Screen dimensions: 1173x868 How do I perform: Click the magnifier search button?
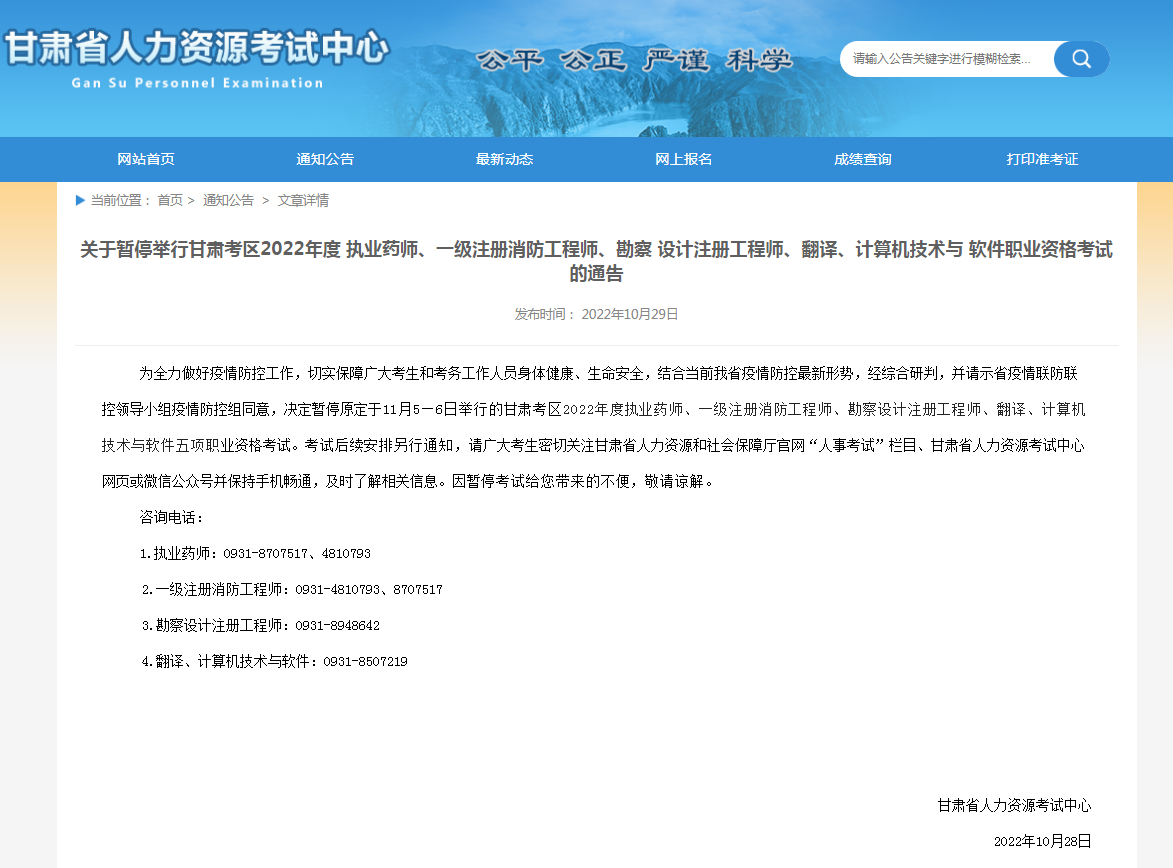click(x=1081, y=59)
